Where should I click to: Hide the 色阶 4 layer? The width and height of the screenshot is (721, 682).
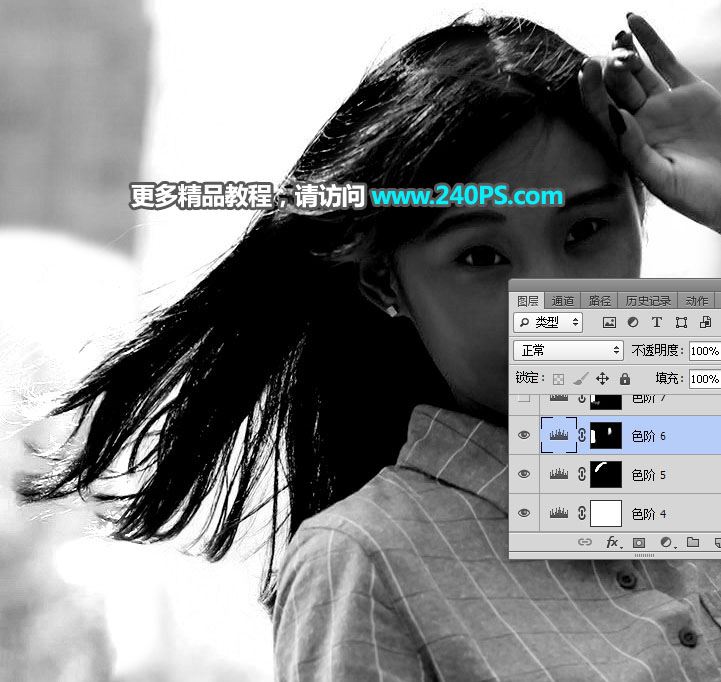click(x=524, y=513)
